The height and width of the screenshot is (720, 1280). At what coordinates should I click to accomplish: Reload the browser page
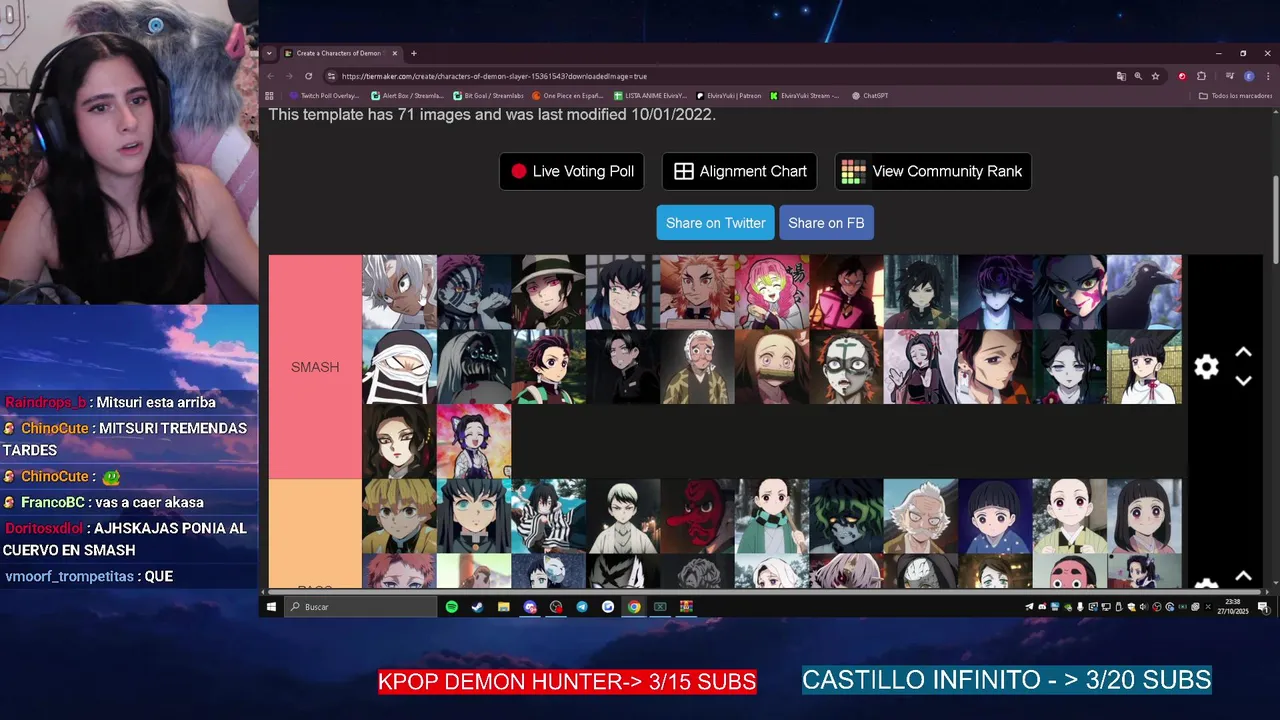309,76
